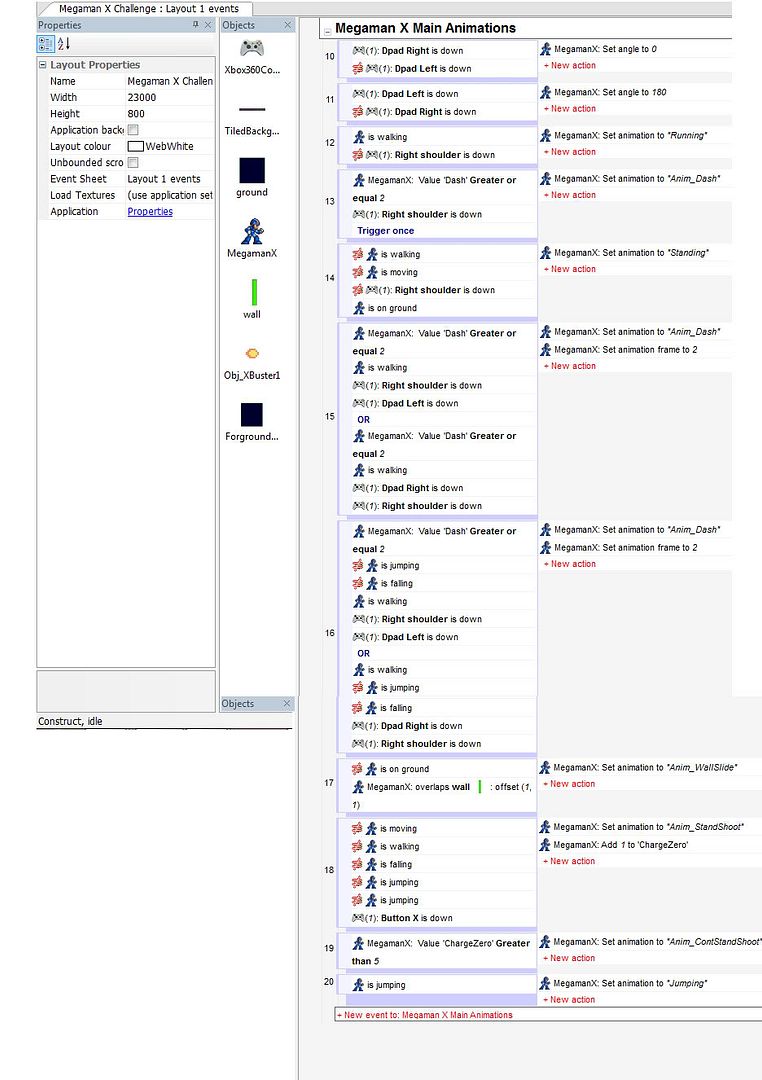Close the top Objects panel

coord(288,25)
